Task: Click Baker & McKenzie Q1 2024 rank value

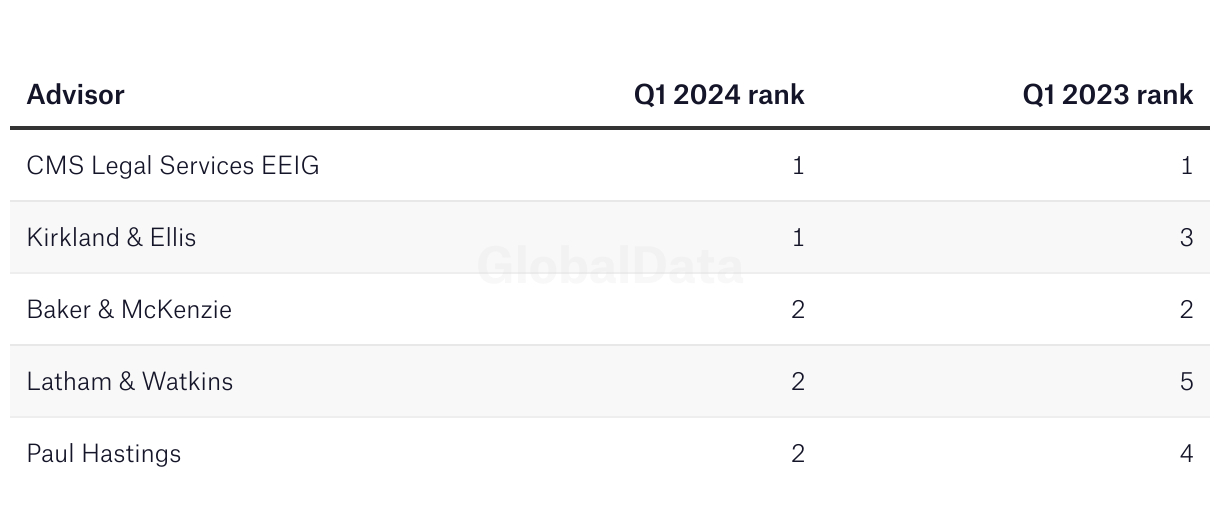Action: (798, 310)
